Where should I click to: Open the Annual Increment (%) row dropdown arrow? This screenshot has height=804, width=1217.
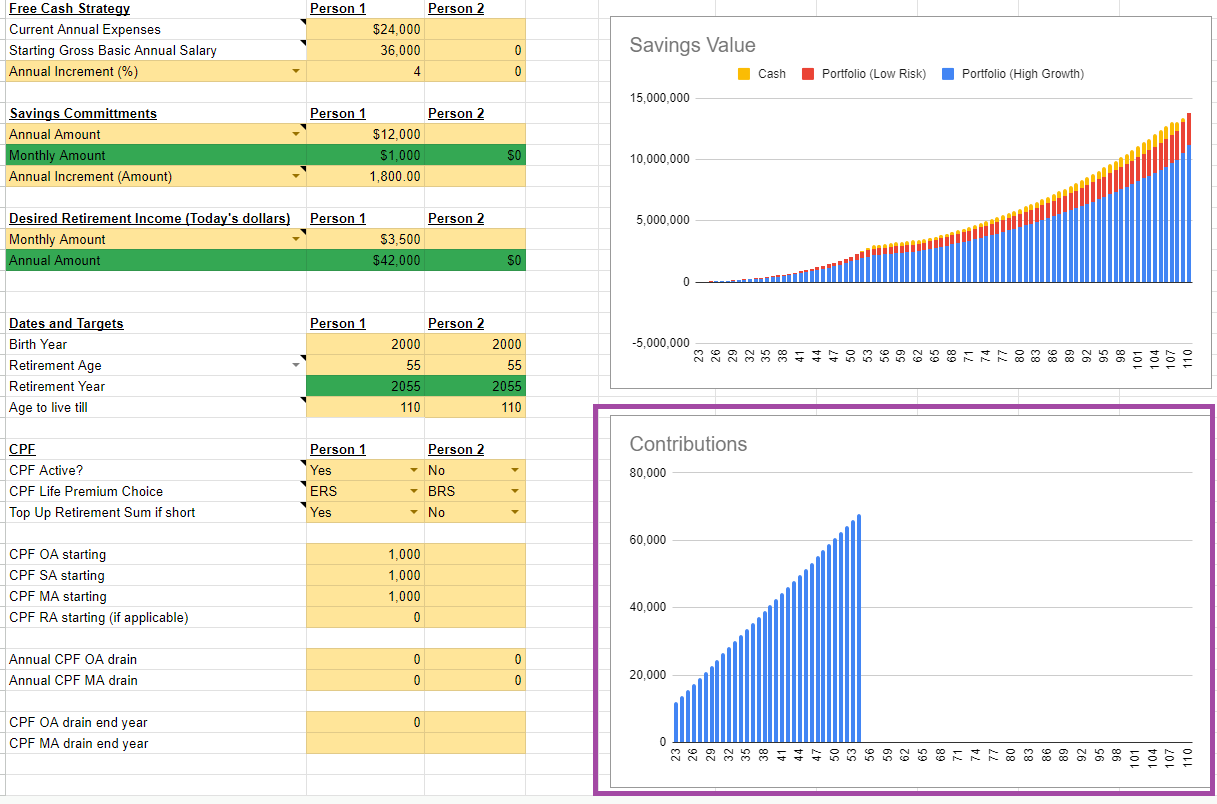click(x=295, y=72)
